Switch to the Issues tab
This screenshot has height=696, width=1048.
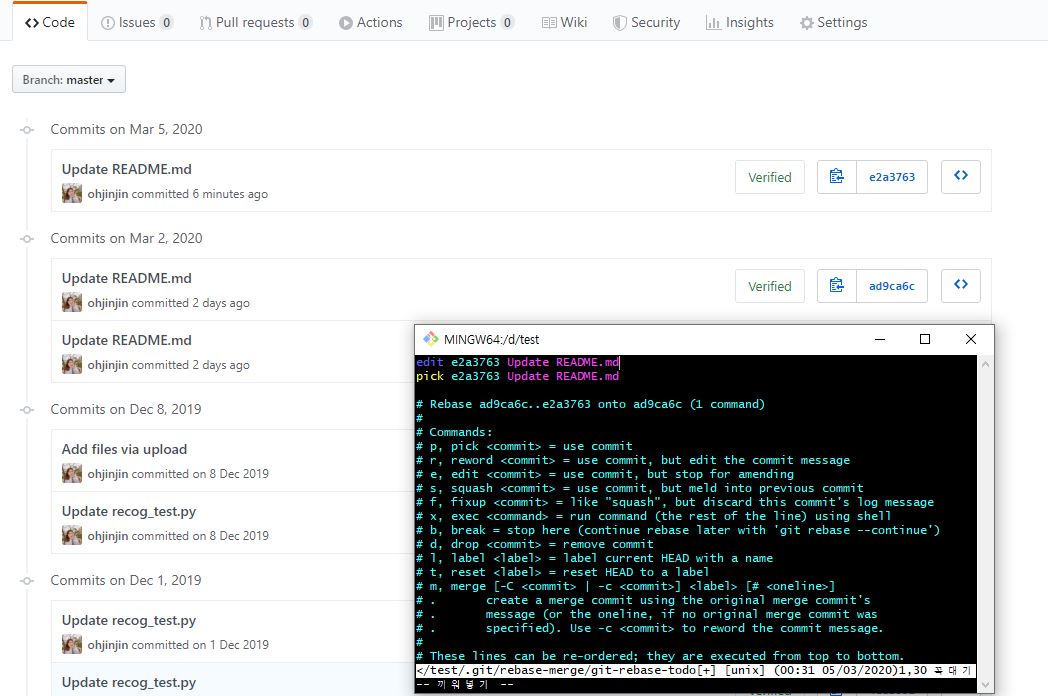tap(135, 21)
